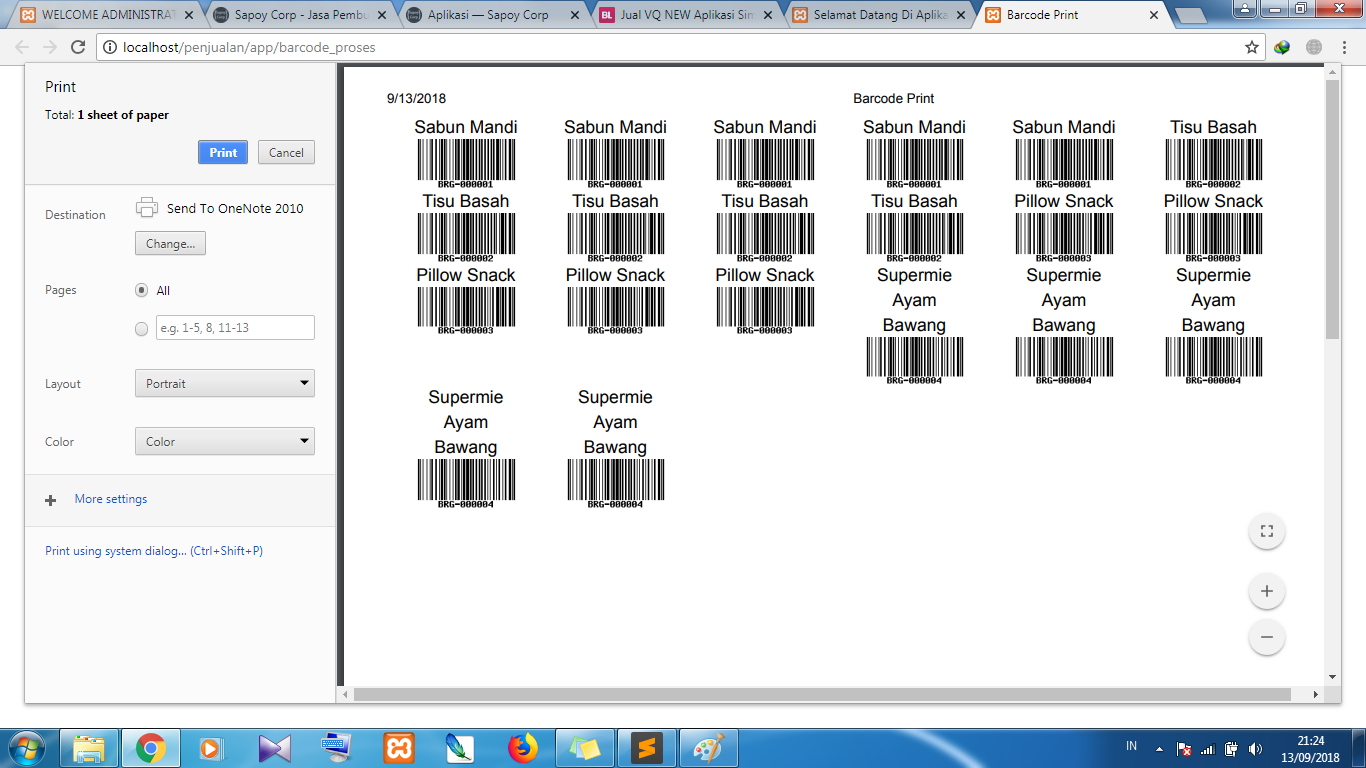Click the Barcode Print header text in preview
1366x768 pixels.
click(894, 98)
